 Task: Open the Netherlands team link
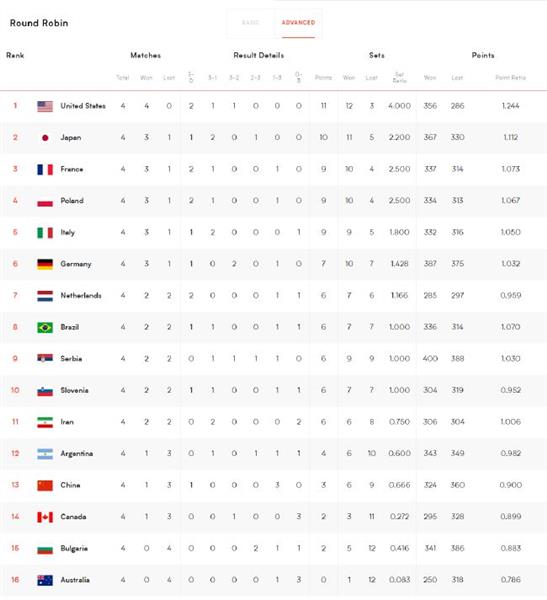(81, 295)
